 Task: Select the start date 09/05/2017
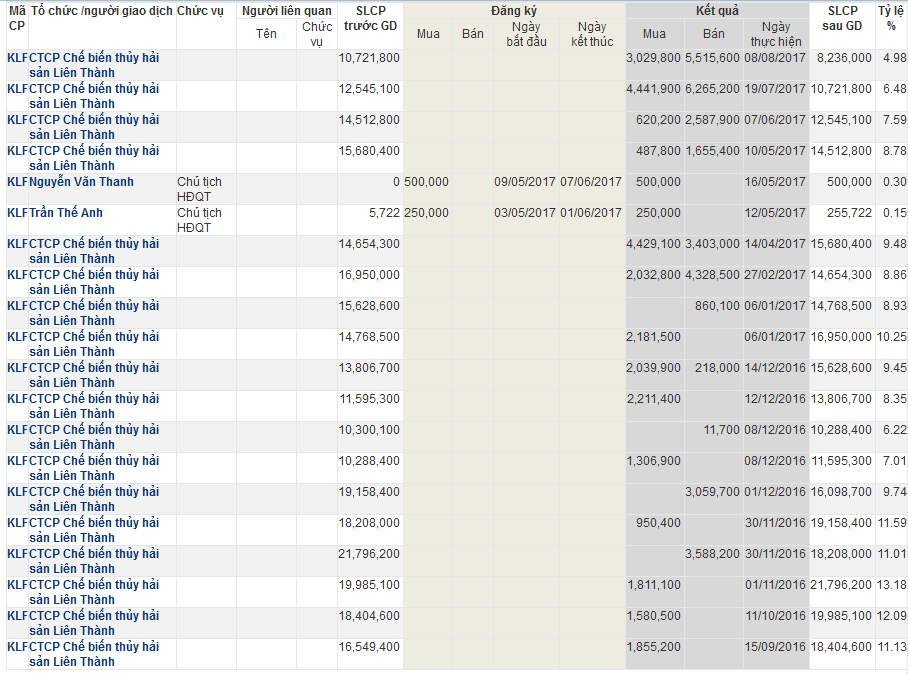(x=525, y=182)
